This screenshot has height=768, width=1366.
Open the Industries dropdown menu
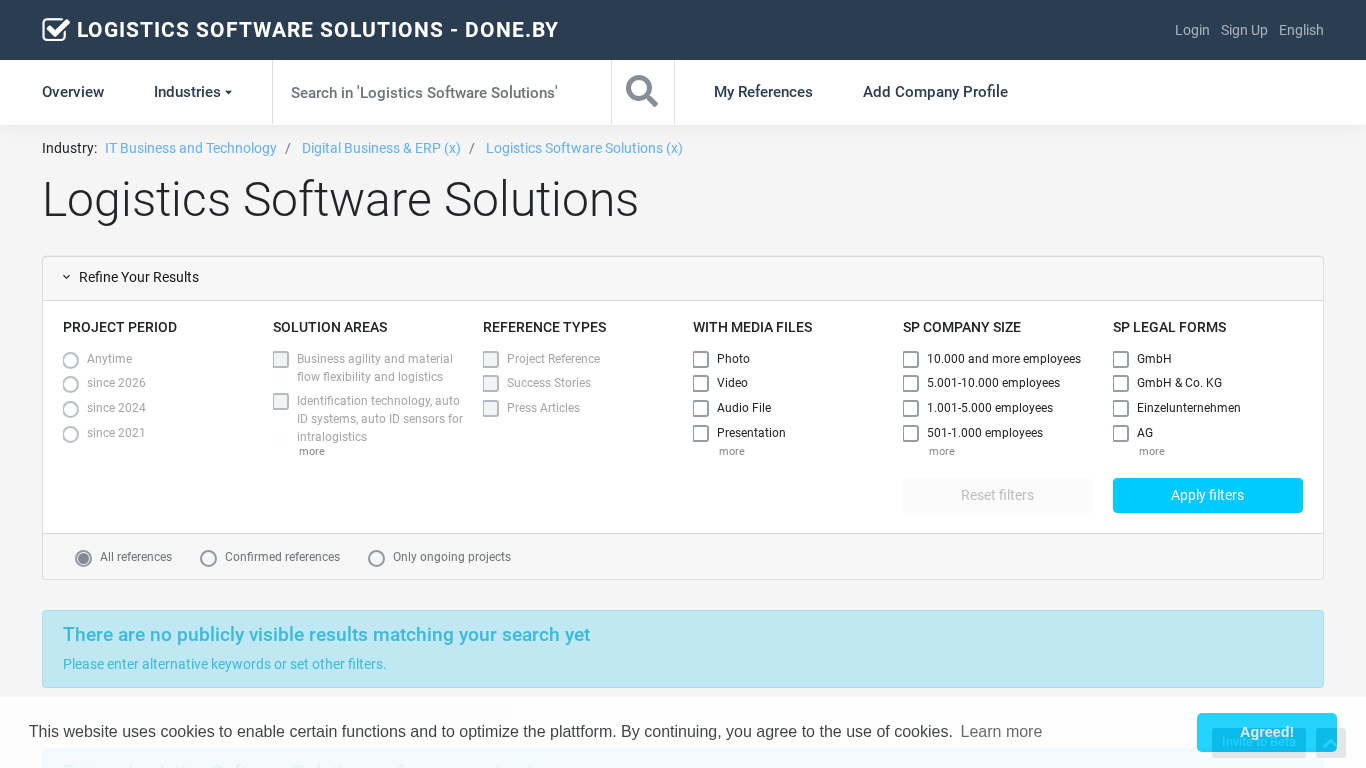192,92
